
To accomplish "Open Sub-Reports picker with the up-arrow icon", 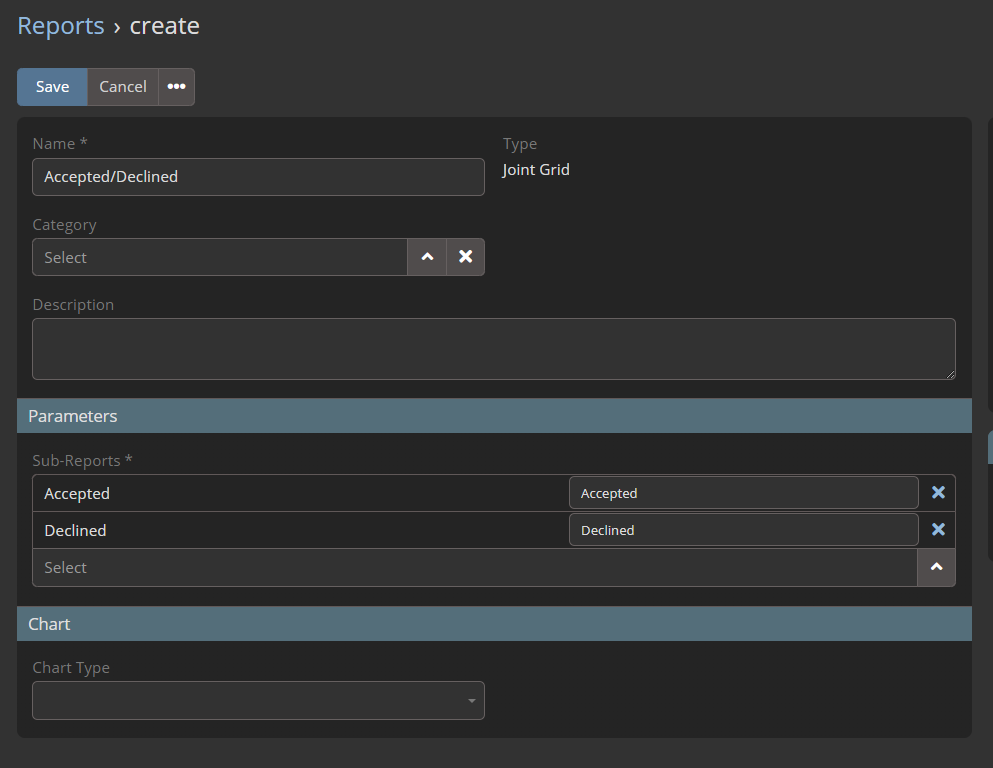I will tap(936, 567).
